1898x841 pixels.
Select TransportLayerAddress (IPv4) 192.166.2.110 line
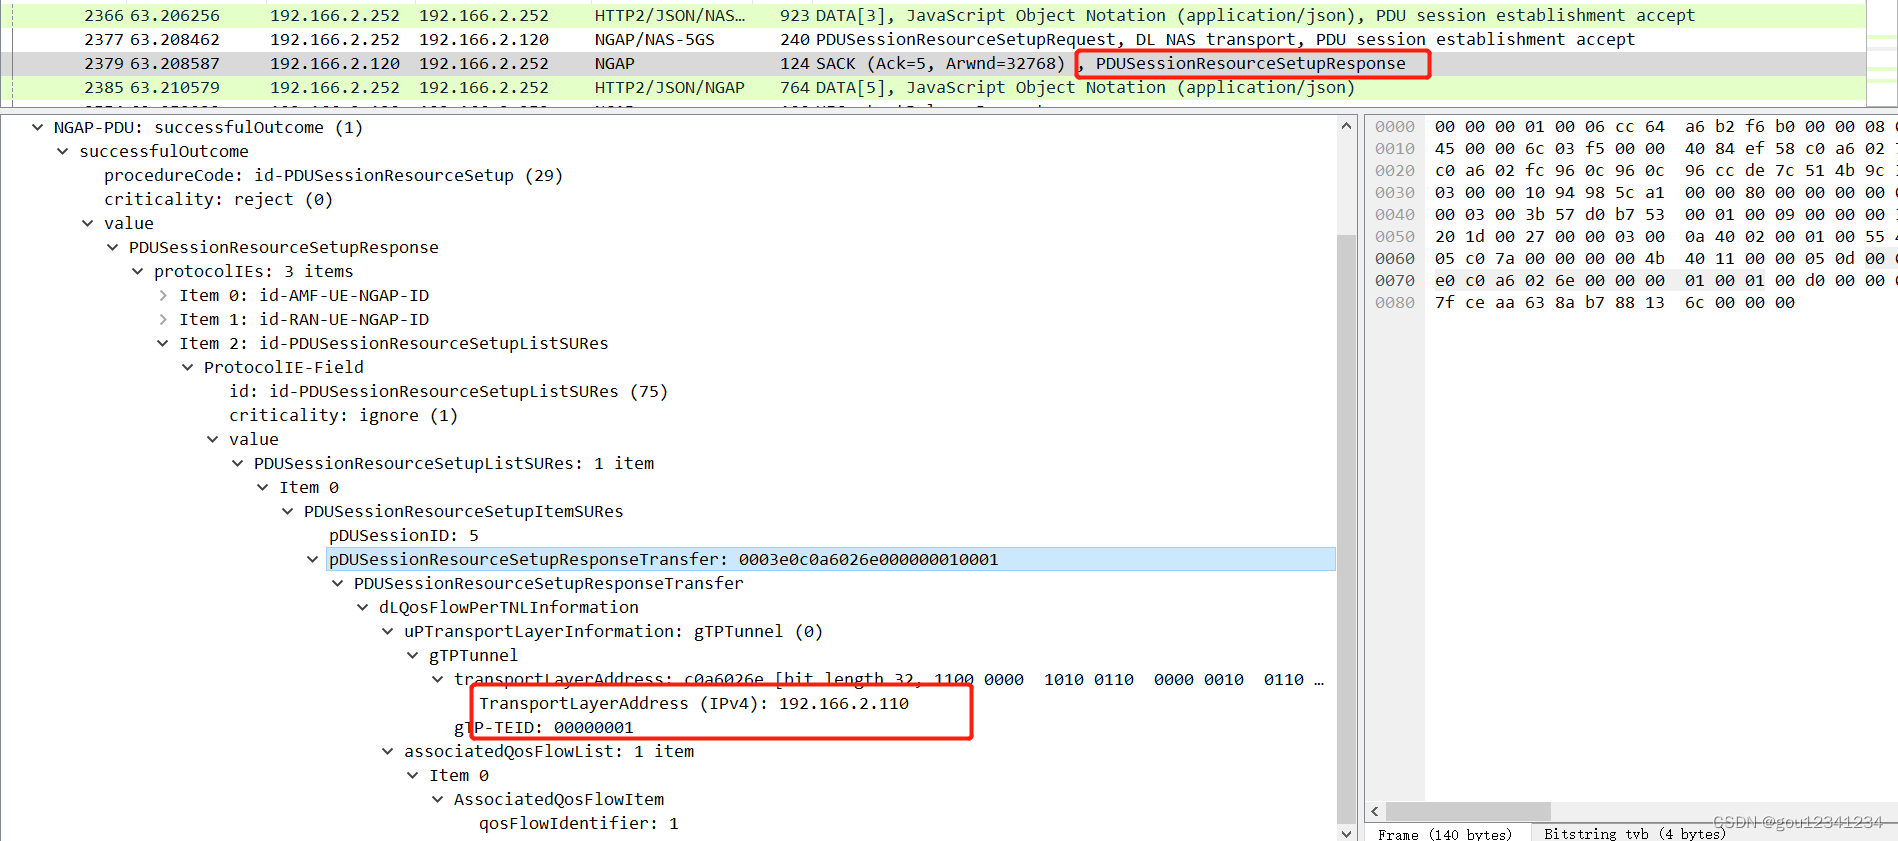pos(694,703)
